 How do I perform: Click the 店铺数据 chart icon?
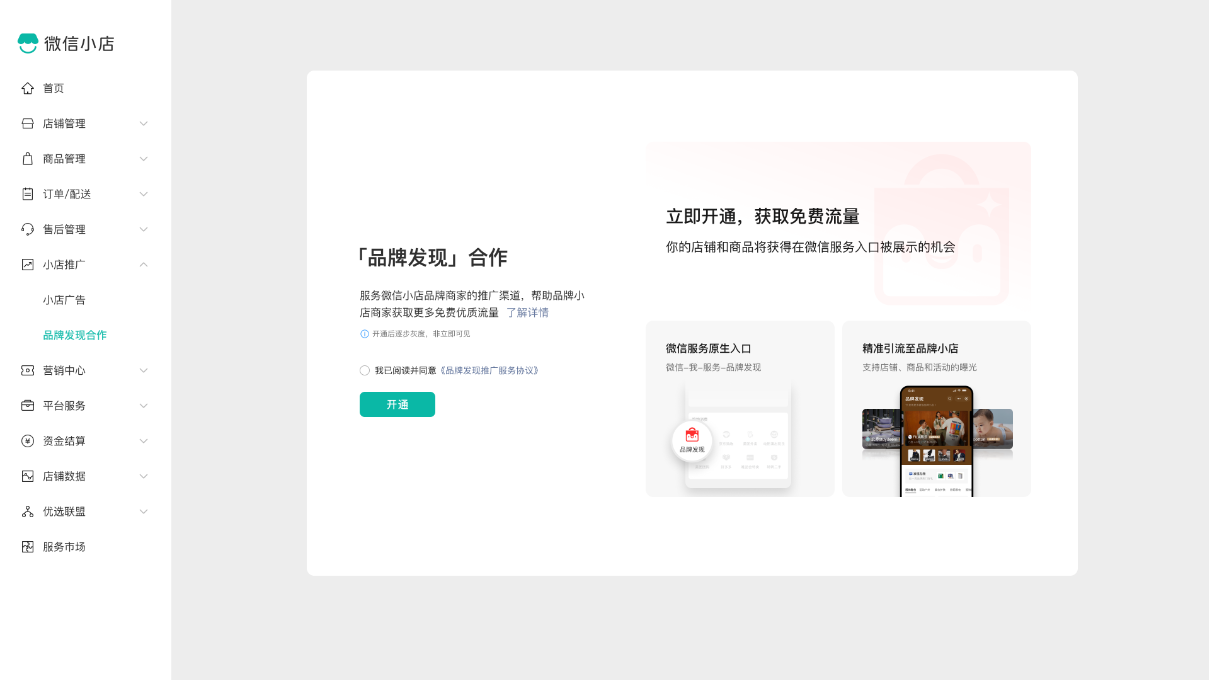coord(28,476)
